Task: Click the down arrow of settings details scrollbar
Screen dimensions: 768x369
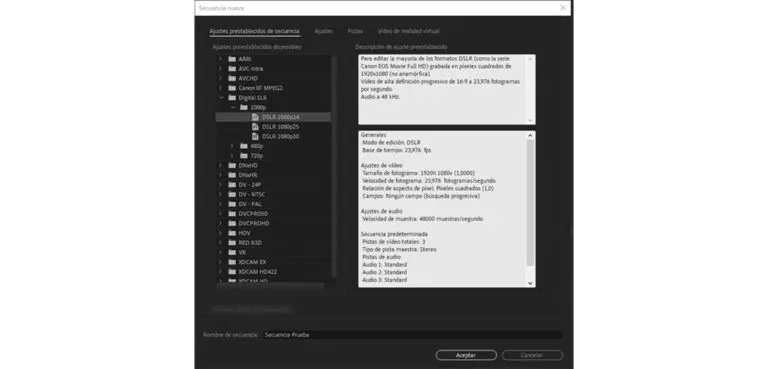Action: [x=530, y=283]
